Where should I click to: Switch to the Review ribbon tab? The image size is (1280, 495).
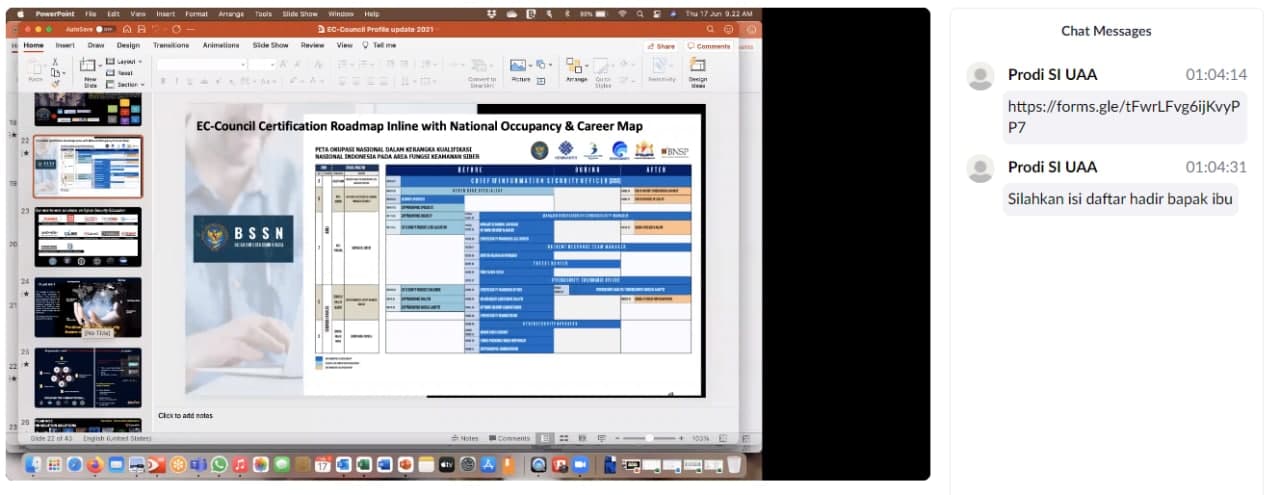[x=313, y=45]
